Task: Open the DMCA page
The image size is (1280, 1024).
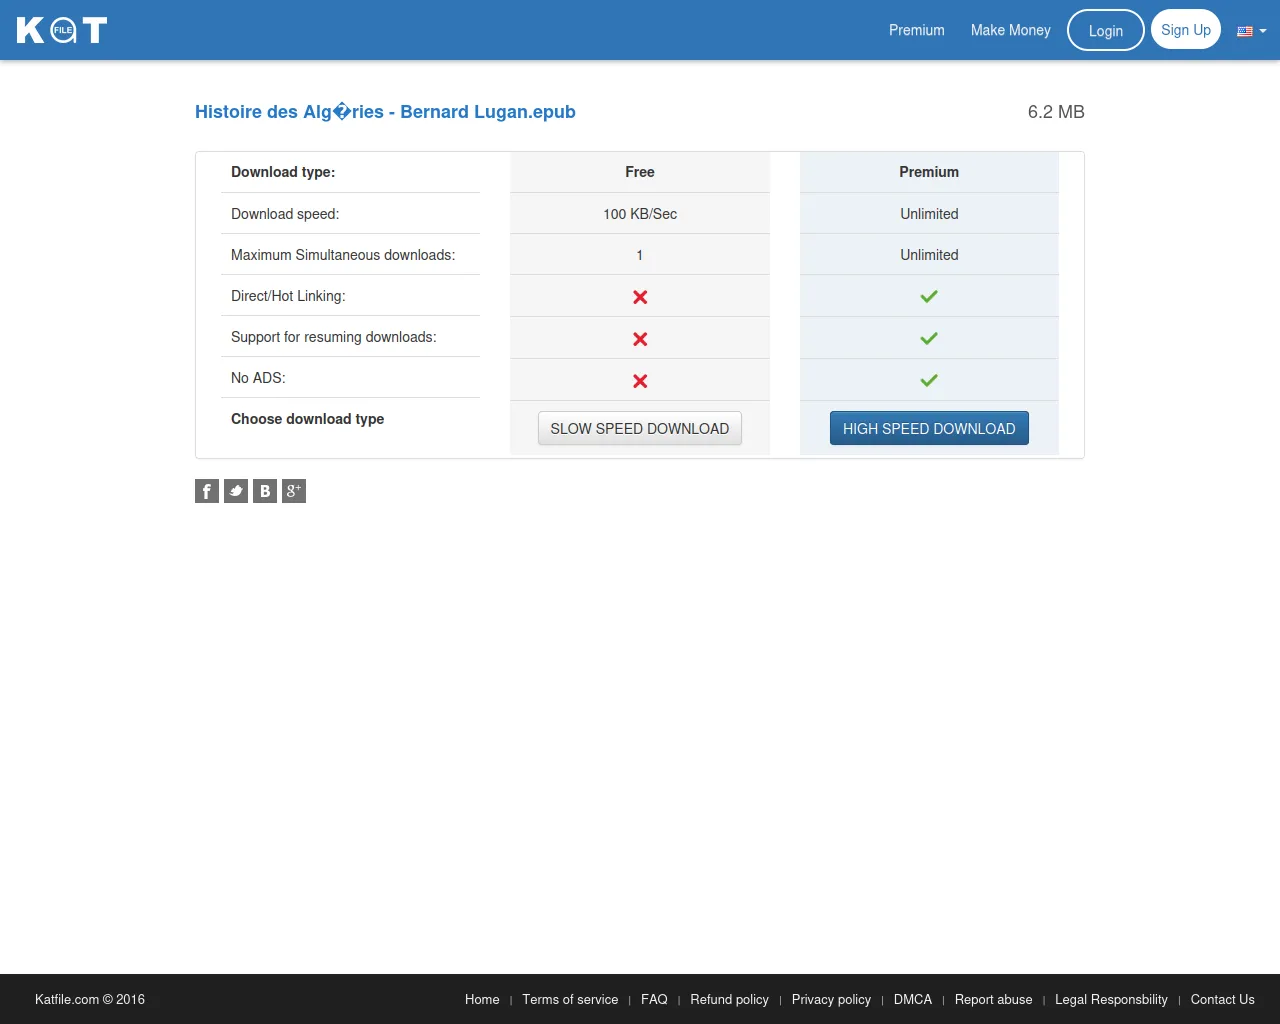Action: 912,999
